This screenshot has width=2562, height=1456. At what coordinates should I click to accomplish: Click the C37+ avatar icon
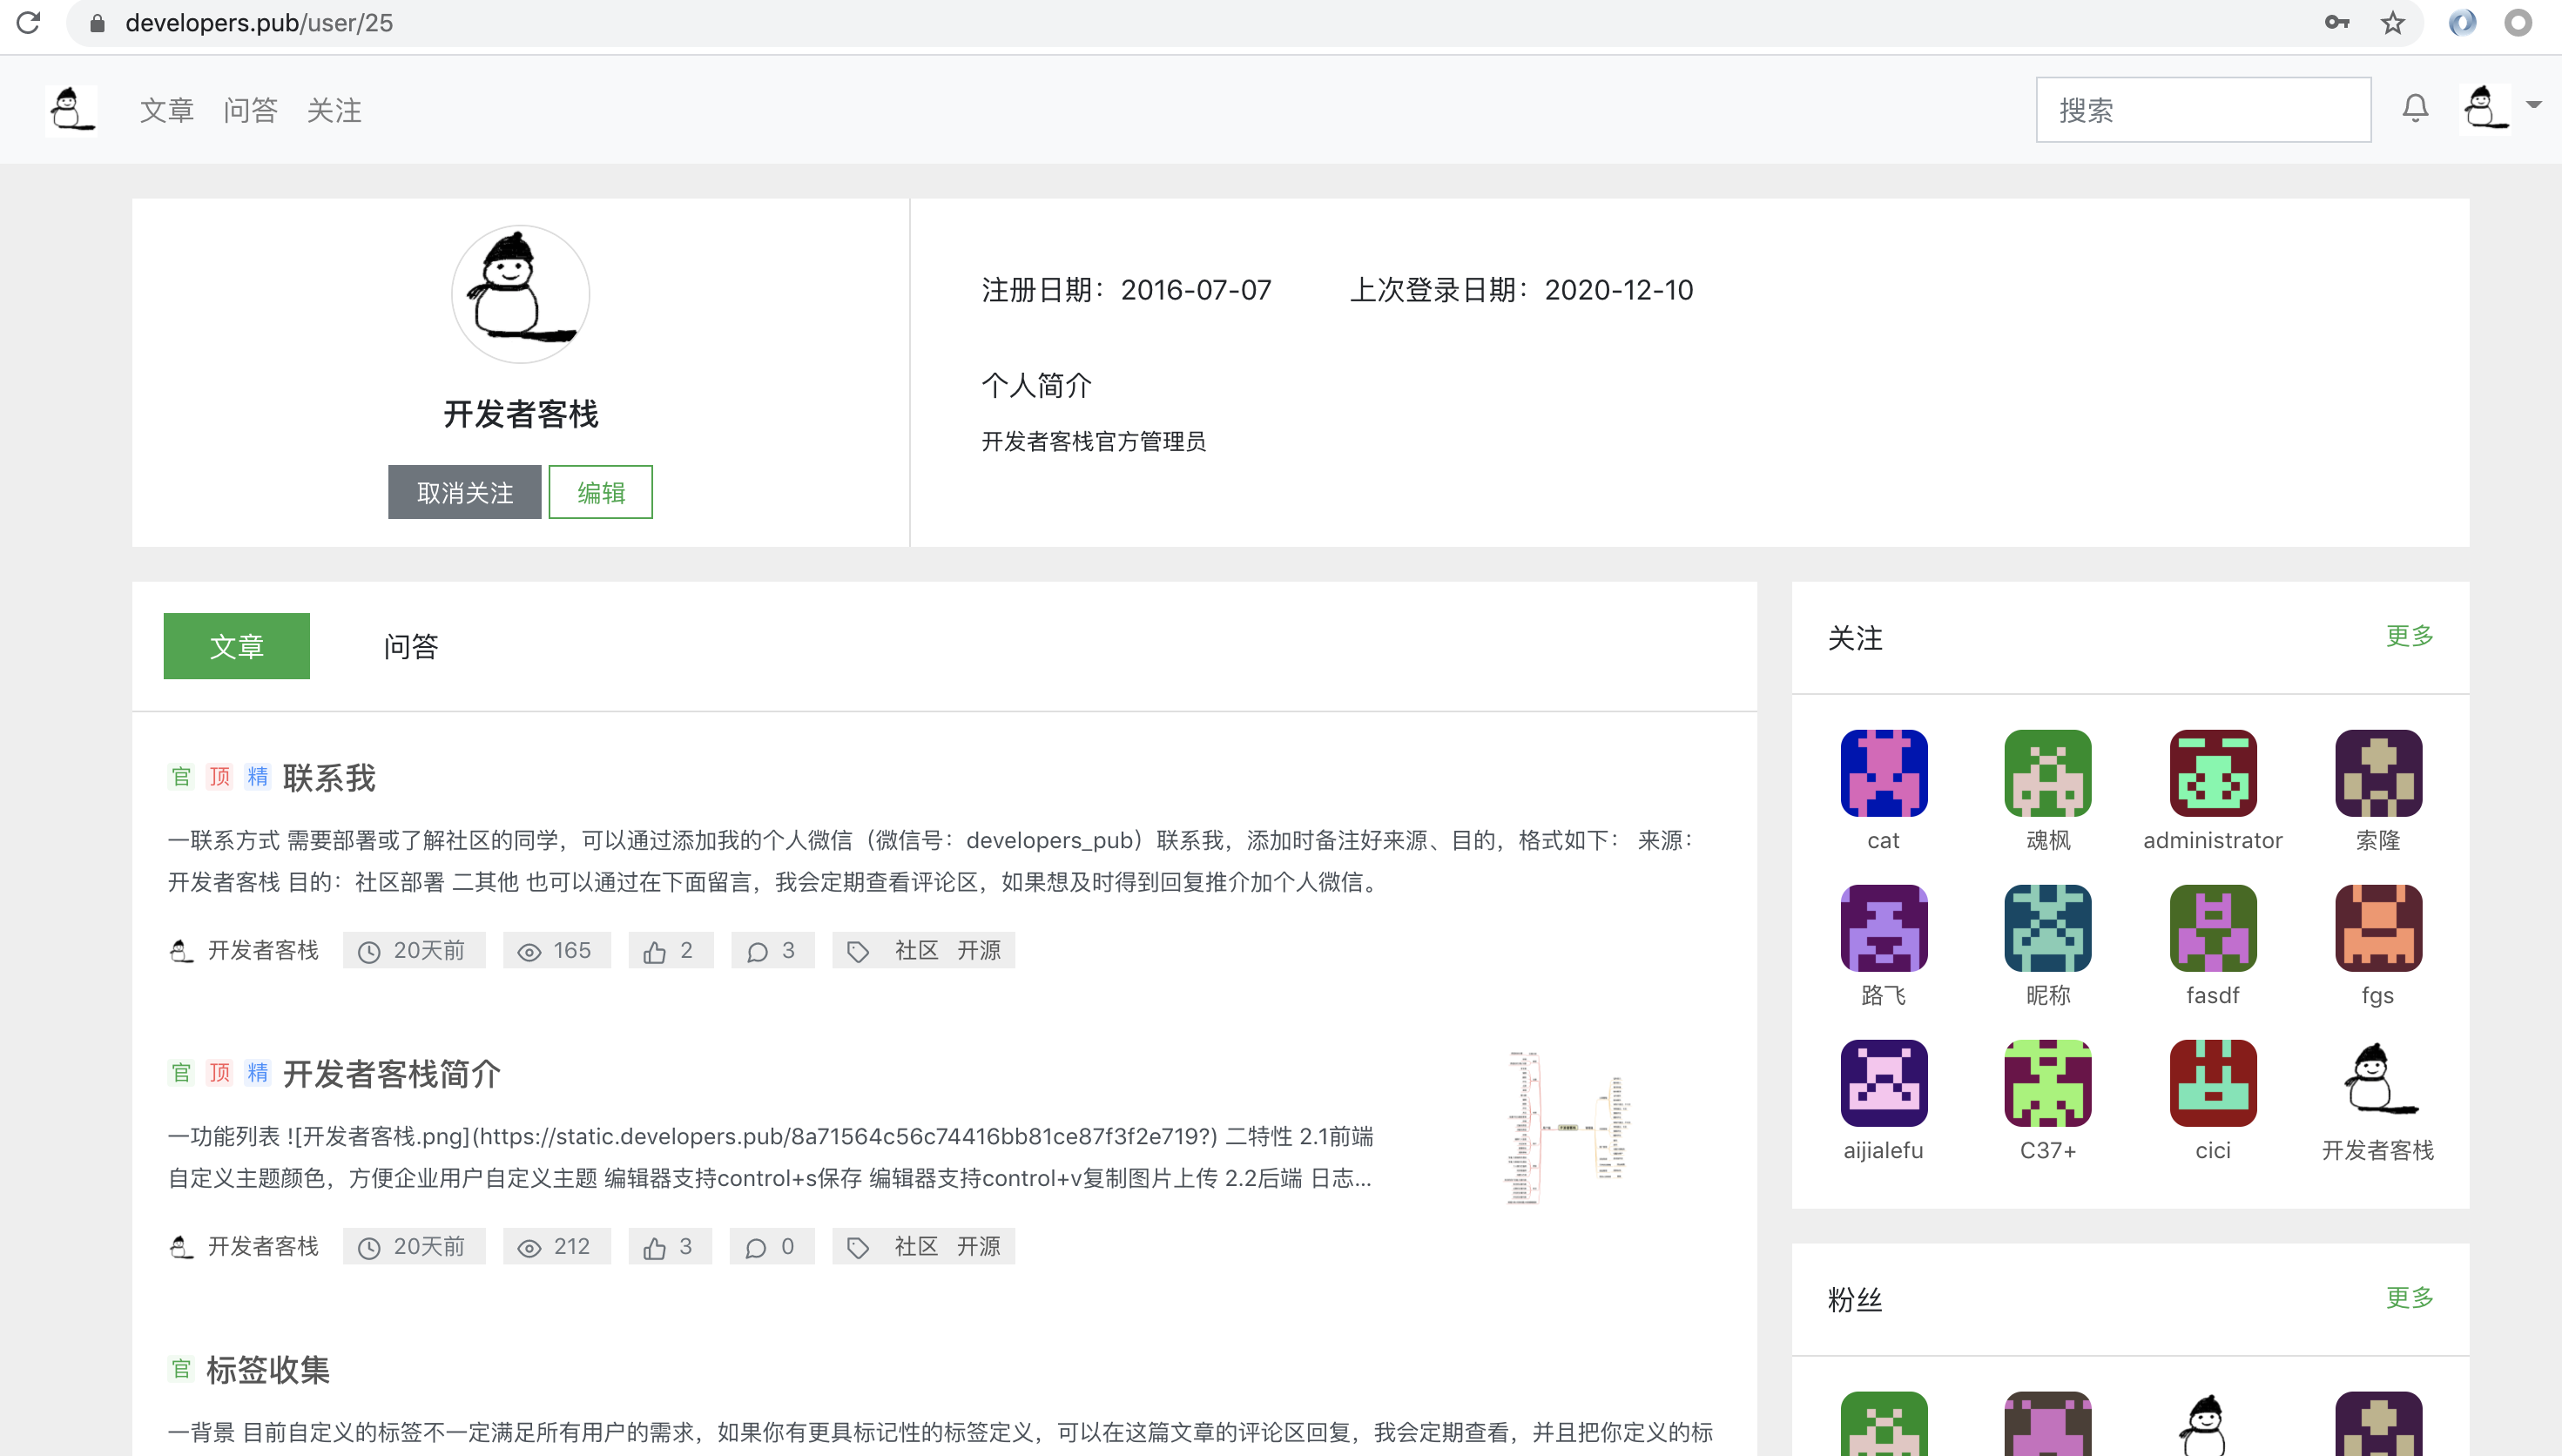2047,1082
